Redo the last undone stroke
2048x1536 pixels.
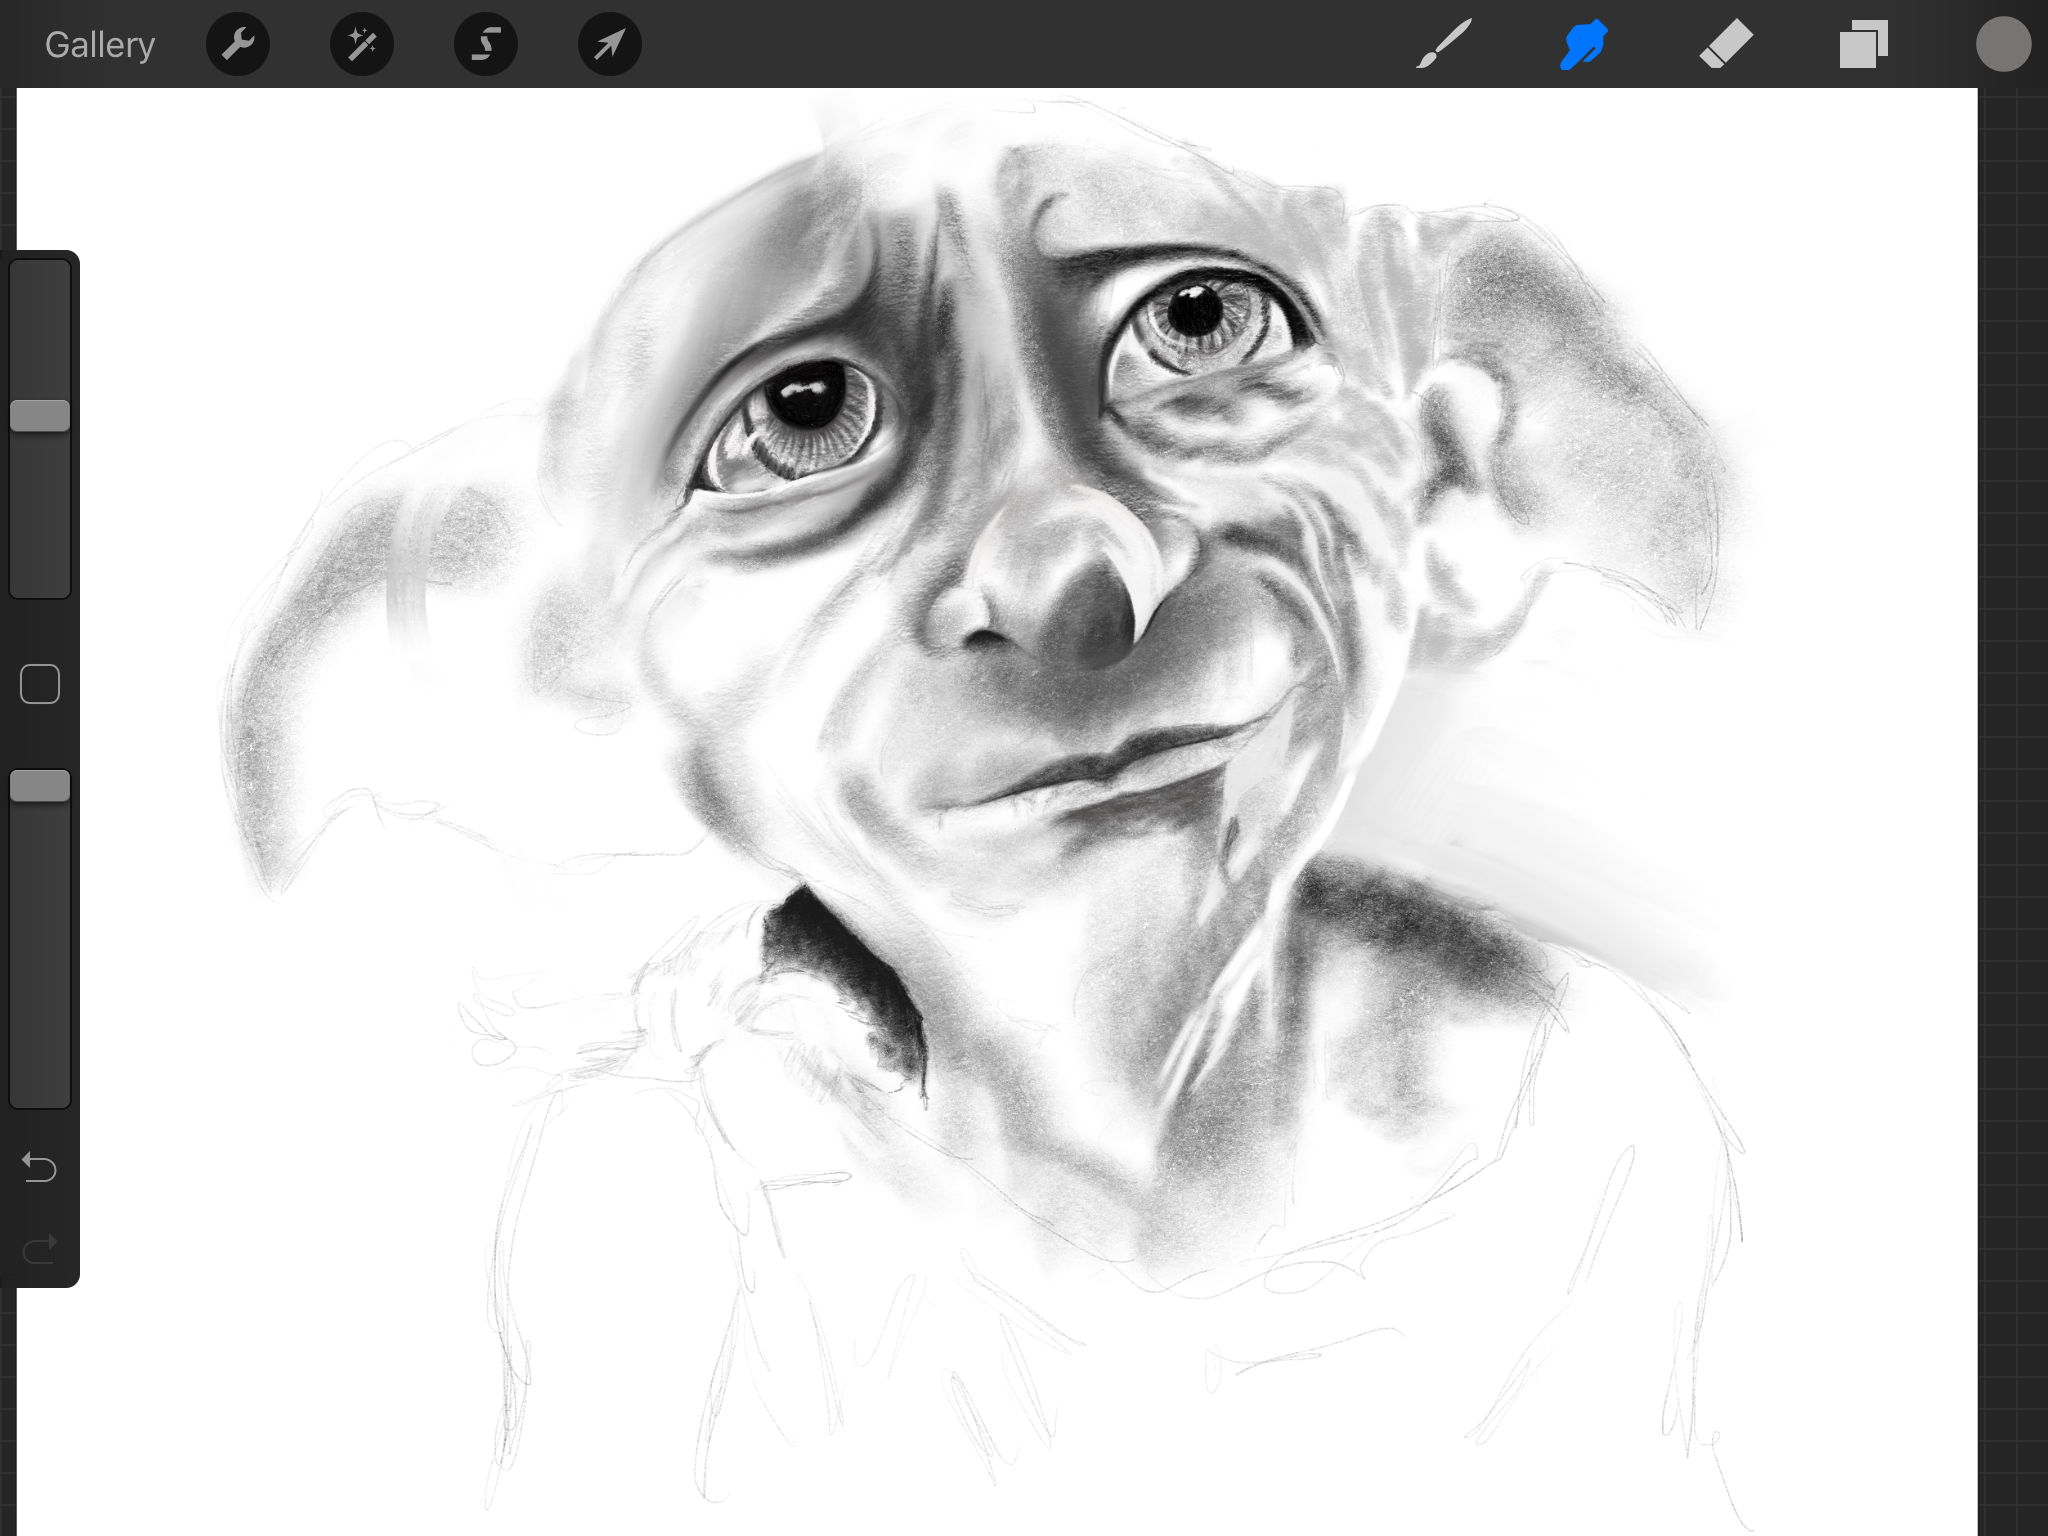point(40,1249)
